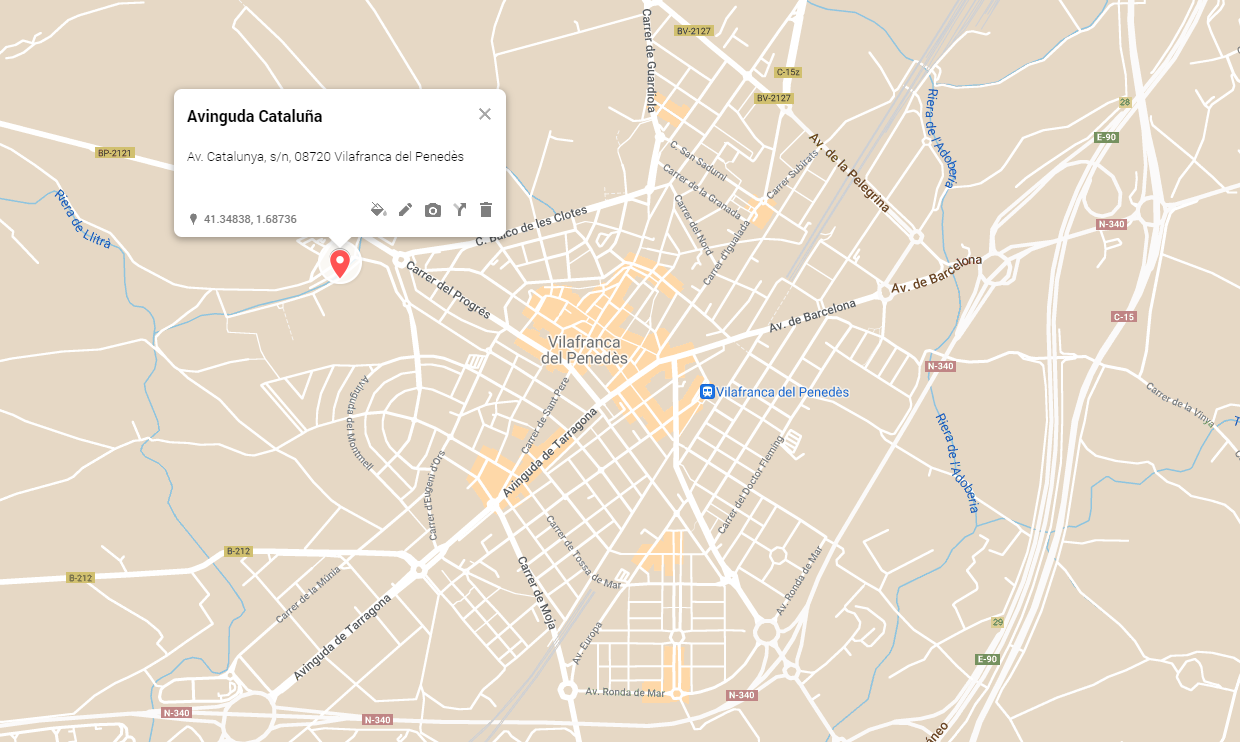The width and height of the screenshot is (1240, 742).
Task: Click the red map pin marker
Action: 340,264
